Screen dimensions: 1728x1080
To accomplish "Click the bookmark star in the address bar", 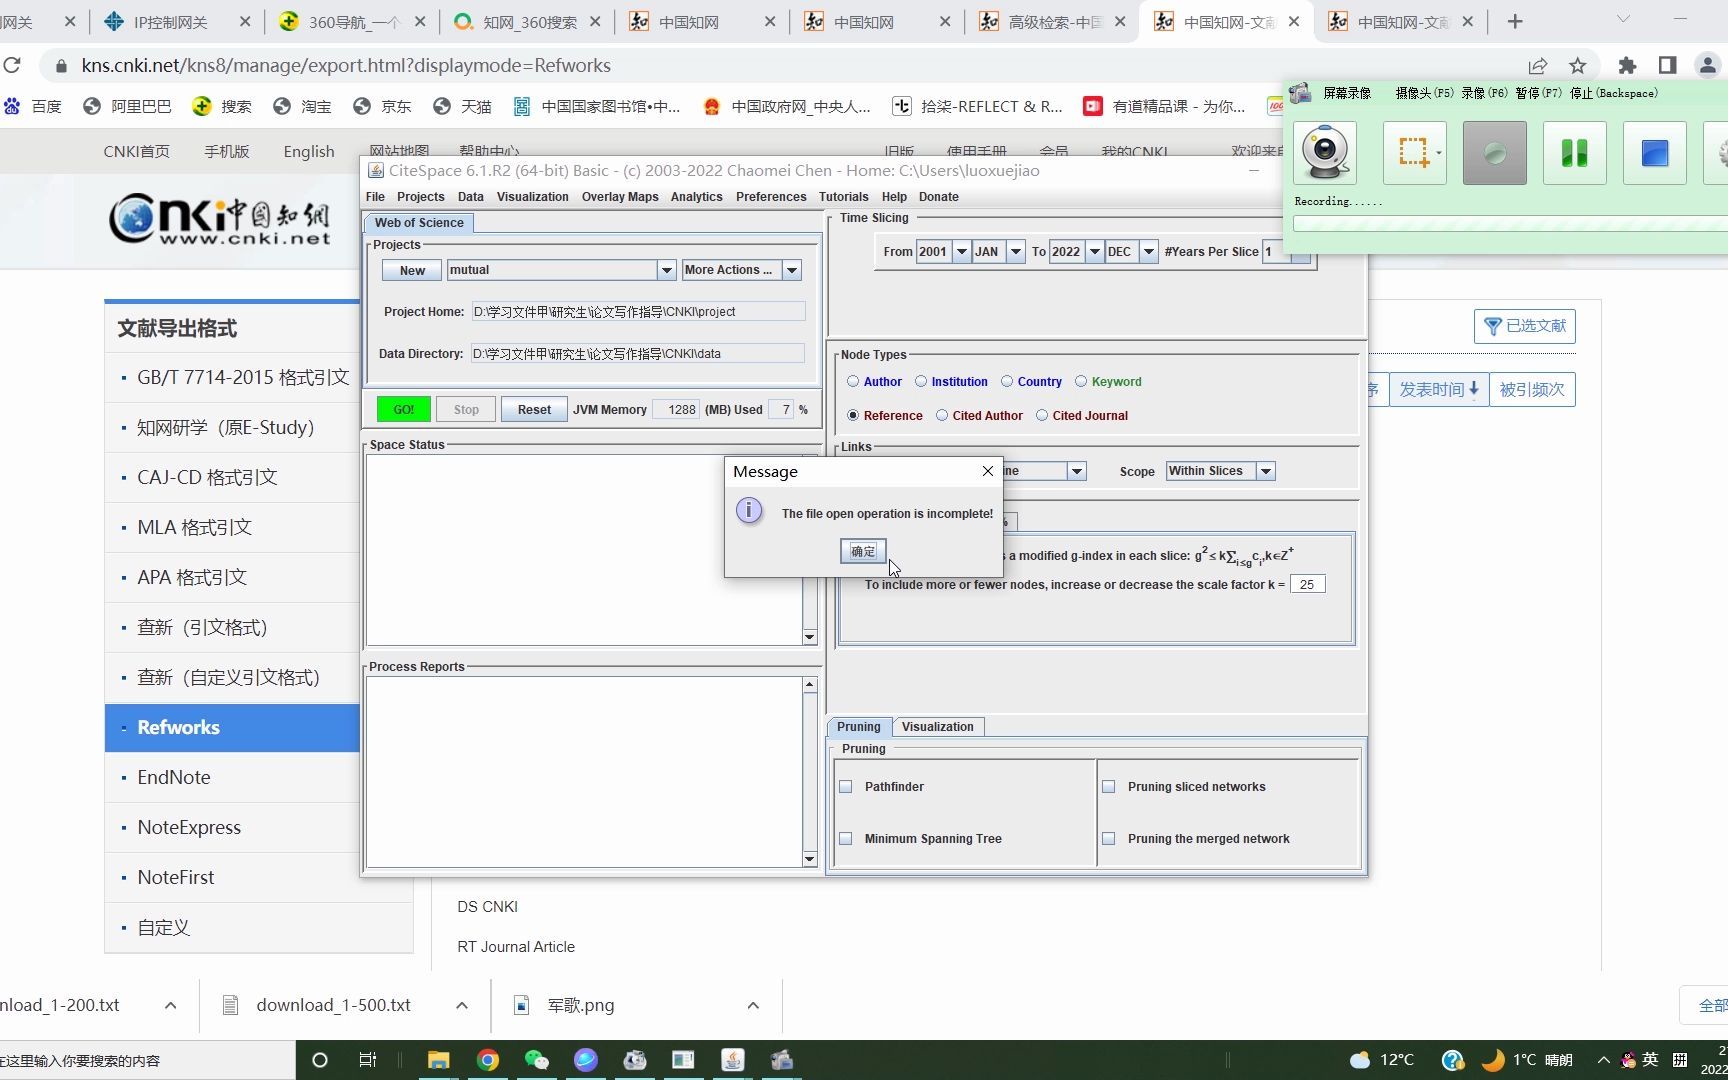I will click(x=1577, y=65).
